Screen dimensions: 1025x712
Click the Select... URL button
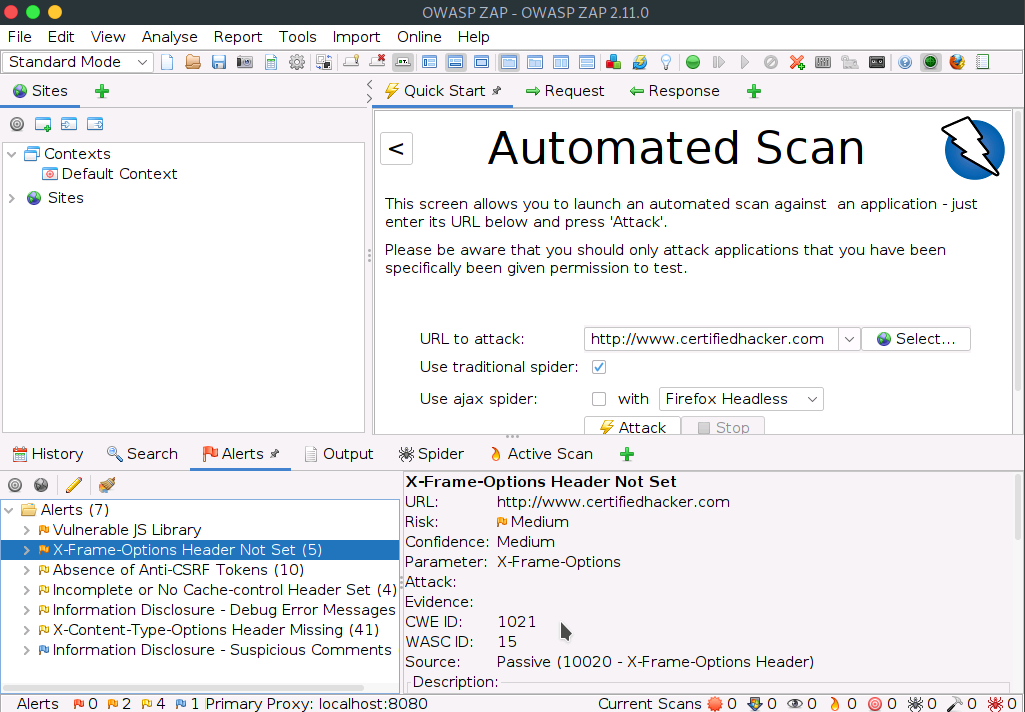point(915,339)
